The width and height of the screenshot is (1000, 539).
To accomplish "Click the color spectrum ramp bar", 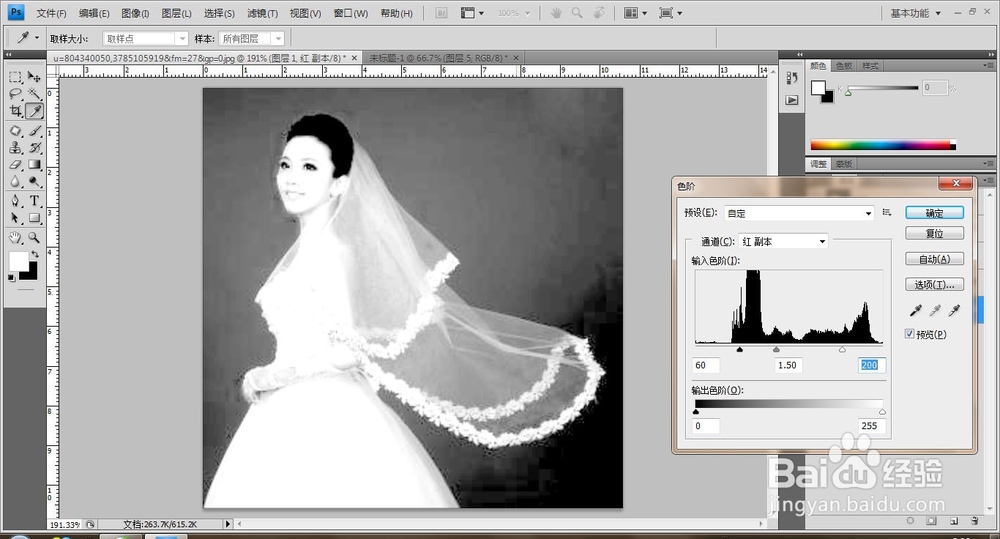I will pyautogui.click(x=883, y=145).
